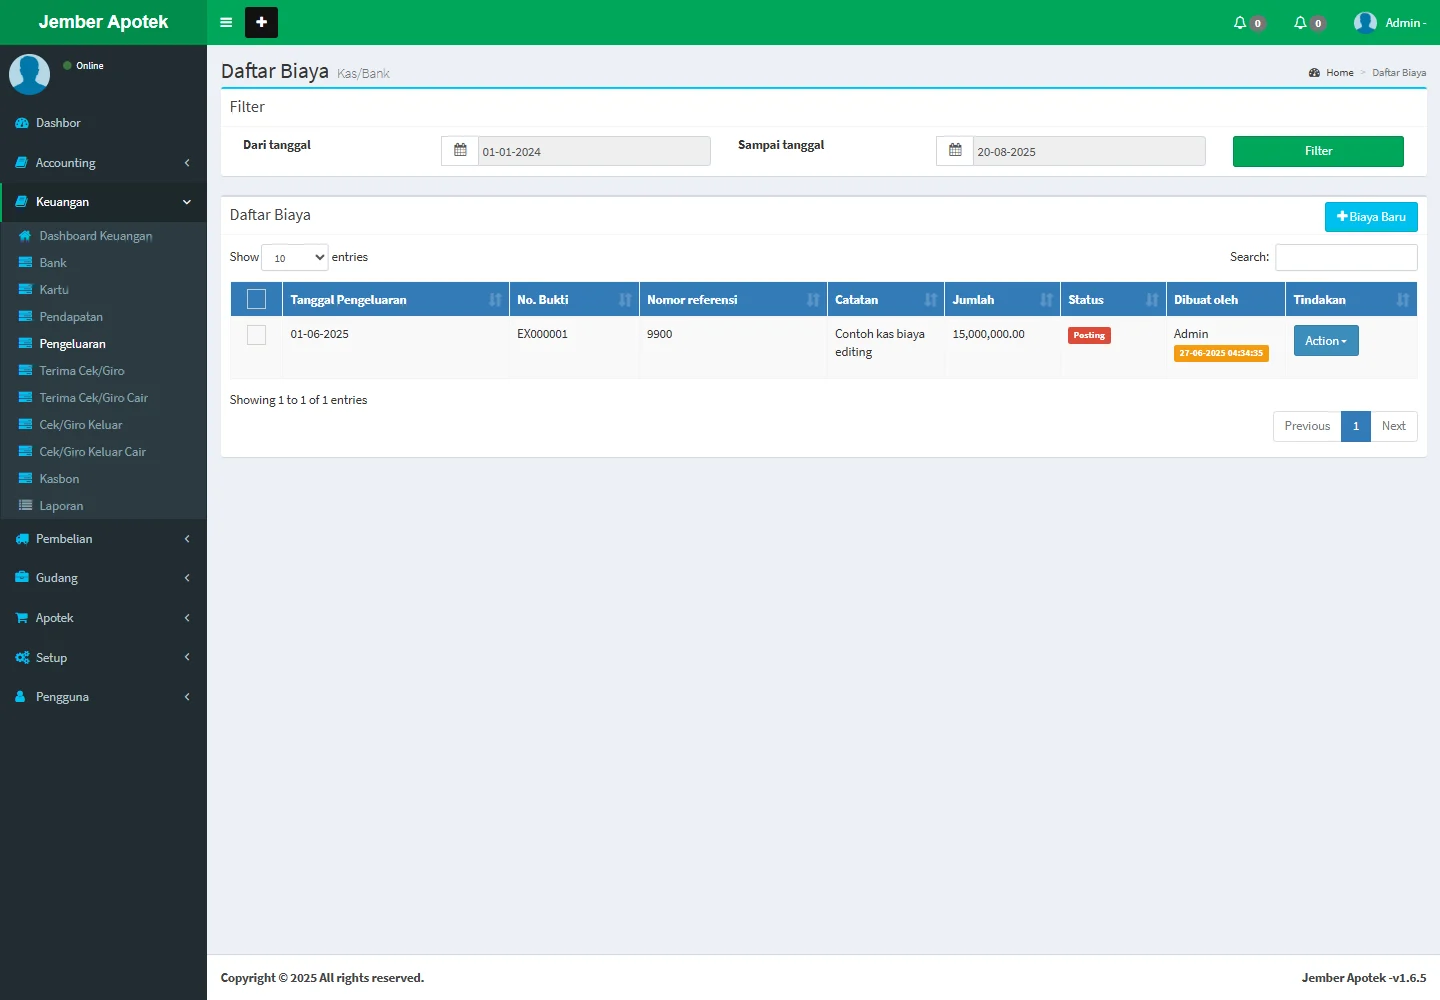The height and width of the screenshot is (1000, 1440).
Task: Toggle the select-all header checkbox
Action: point(256,299)
